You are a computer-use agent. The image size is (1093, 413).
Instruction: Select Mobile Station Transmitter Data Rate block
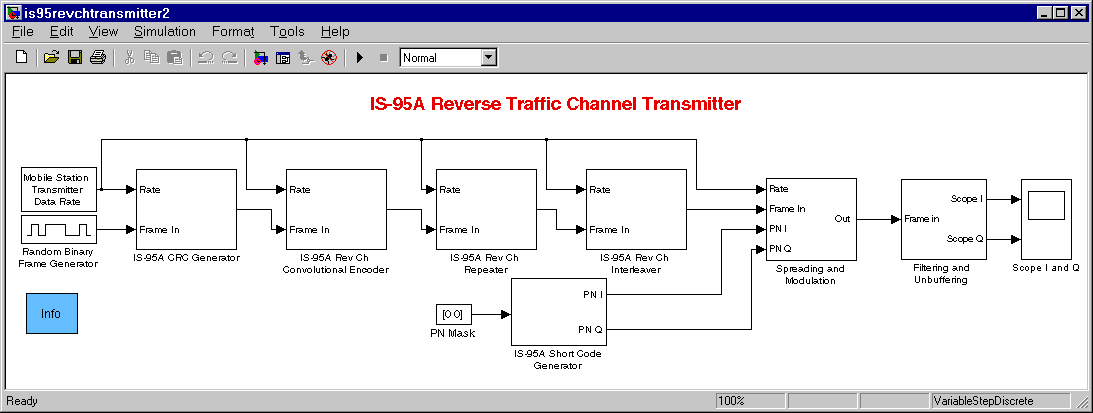[x=57, y=189]
